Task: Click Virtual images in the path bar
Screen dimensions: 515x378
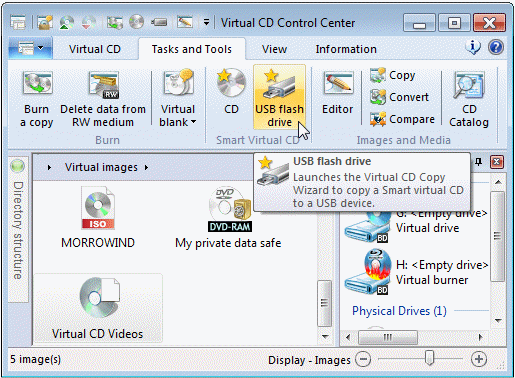Action: (x=101, y=167)
